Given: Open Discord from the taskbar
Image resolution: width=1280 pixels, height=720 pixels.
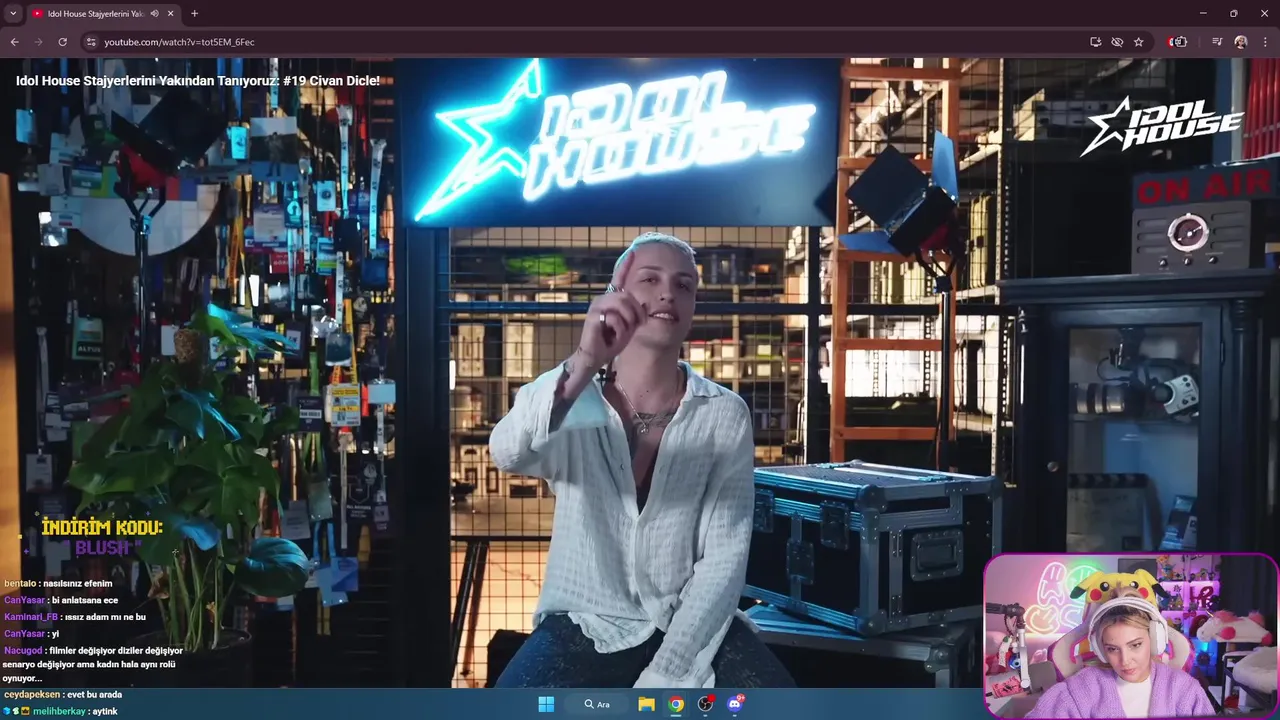Looking at the screenshot, I should pos(736,704).
